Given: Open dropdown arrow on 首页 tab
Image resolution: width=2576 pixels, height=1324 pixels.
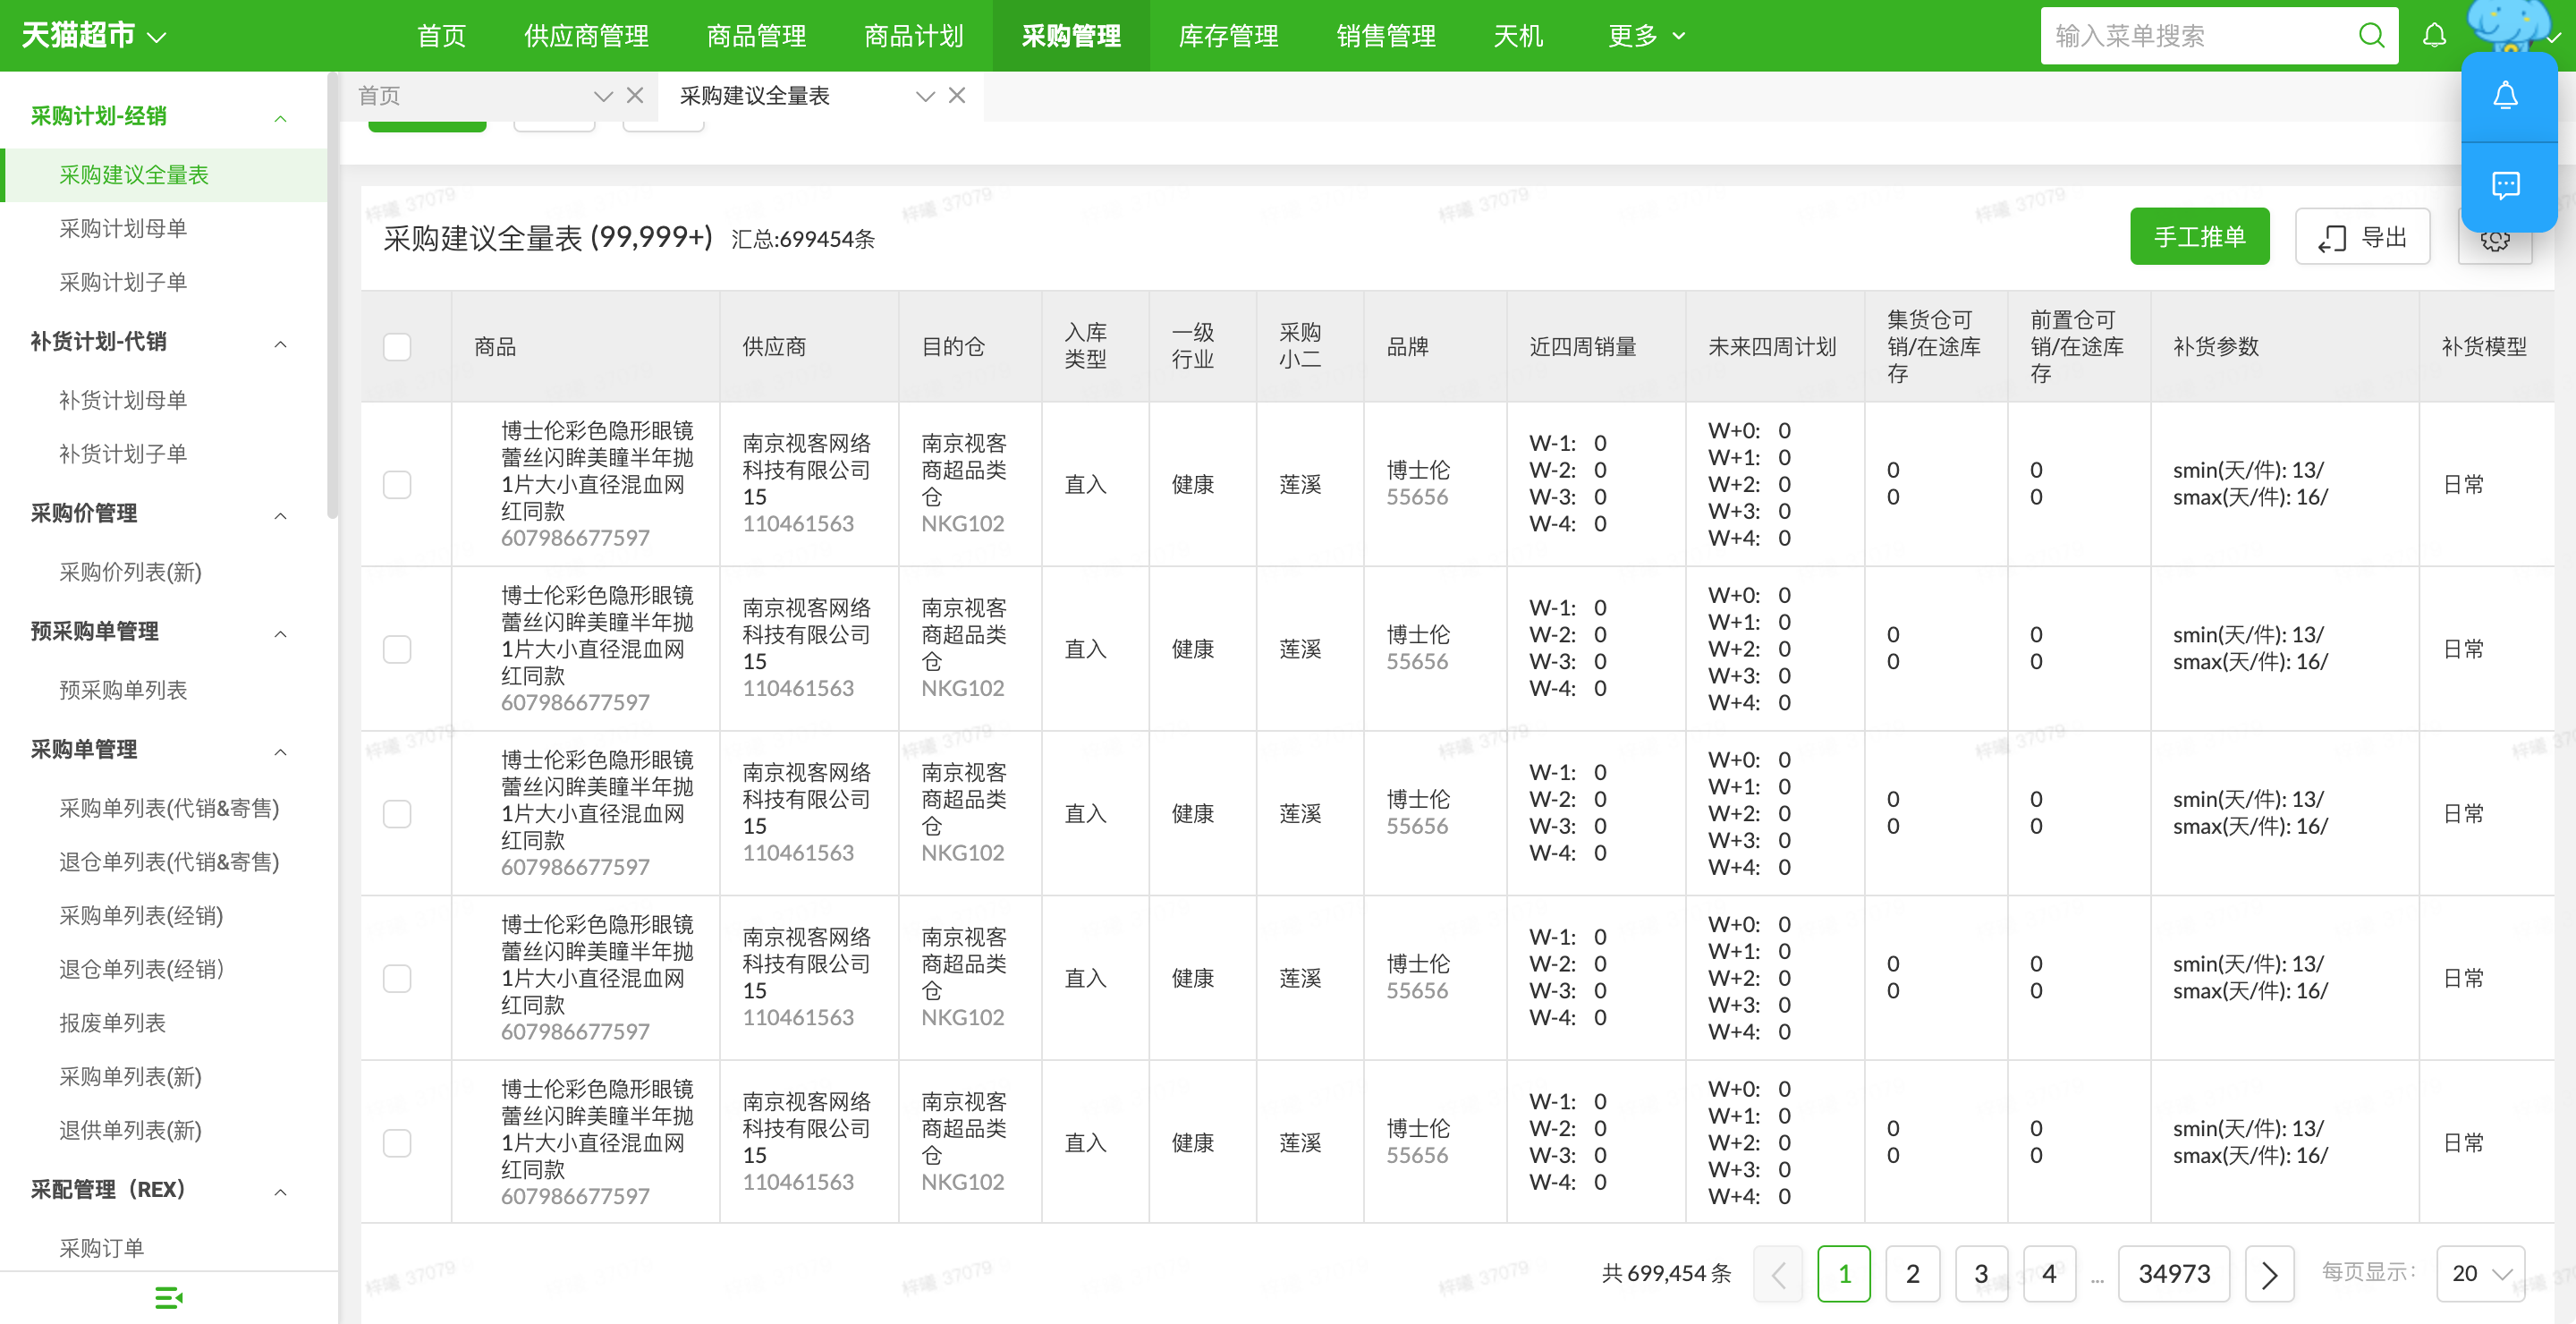Looking at the screenshot, I should point(603,96).
